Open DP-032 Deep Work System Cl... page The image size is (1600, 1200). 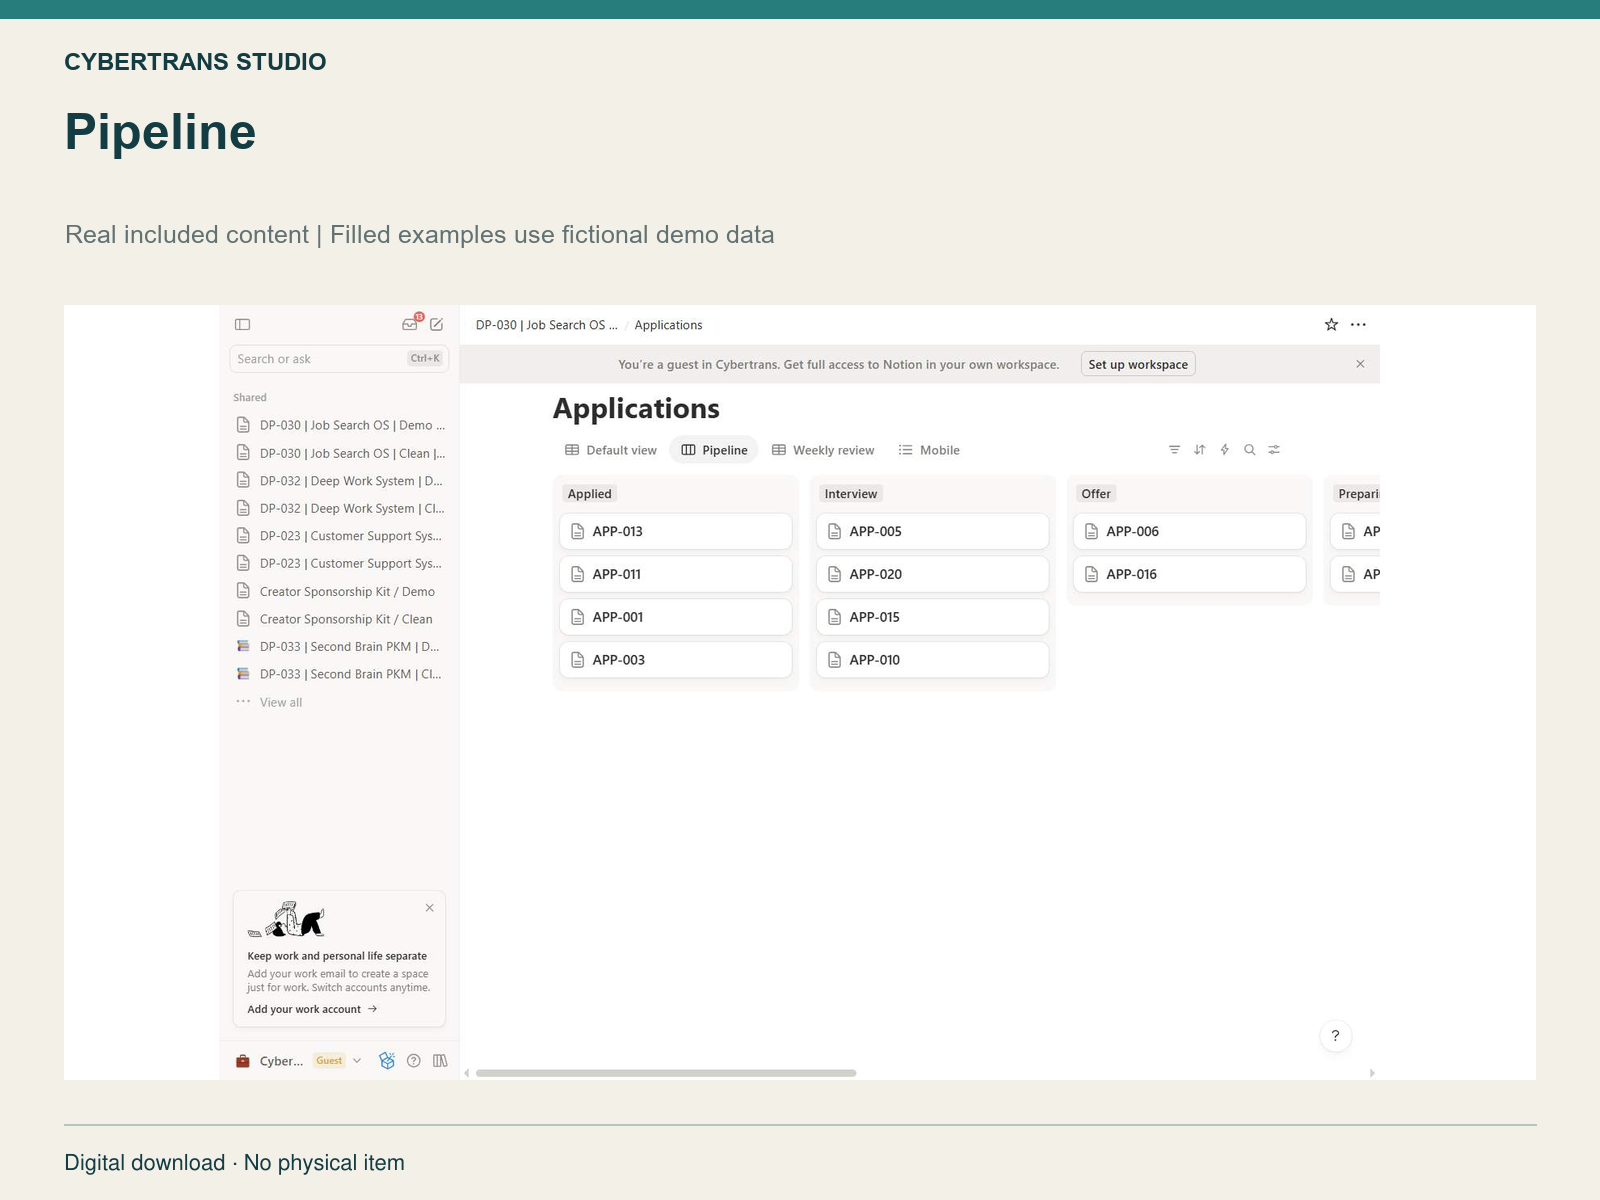(340, 508)
